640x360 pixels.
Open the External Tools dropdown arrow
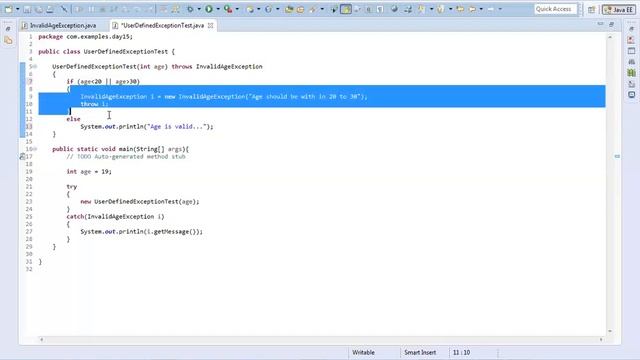pos(237,9)
